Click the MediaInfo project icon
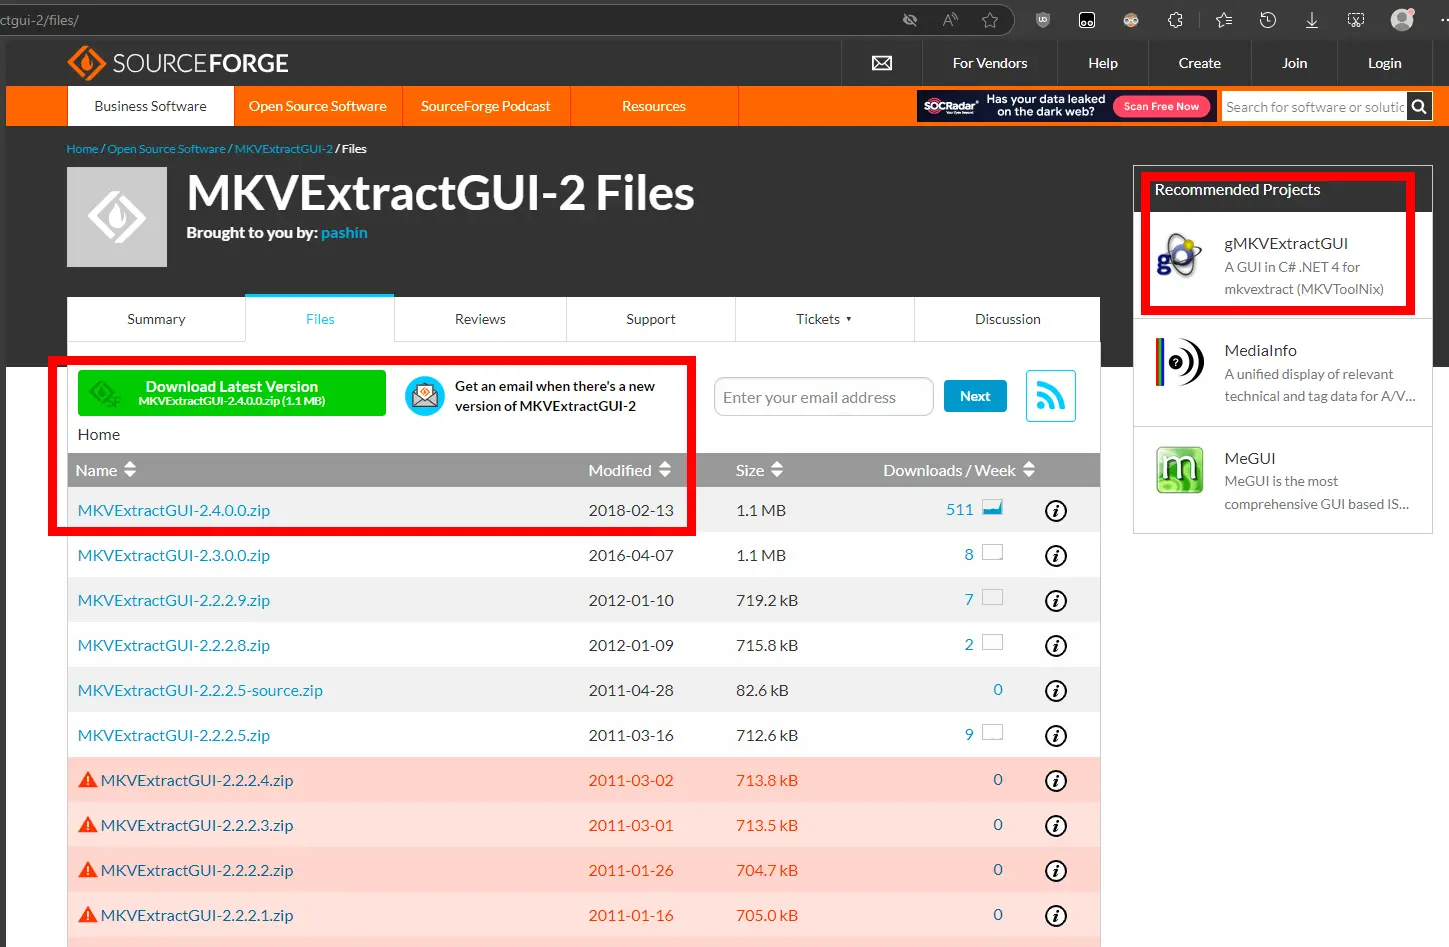Image resolution: width=1449 pixels, height=947 pixels. click(x=1180, y=362)
